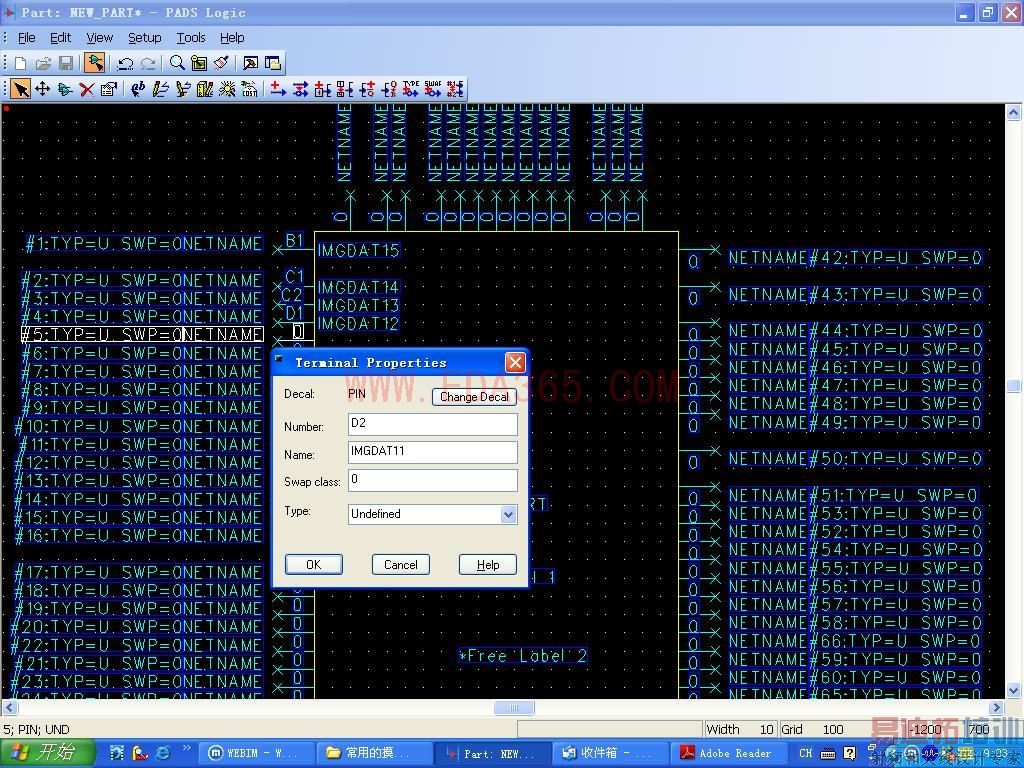Activate the Select arrow tool
Screen dimensions: 1024x768
click(x=21, y=89)
